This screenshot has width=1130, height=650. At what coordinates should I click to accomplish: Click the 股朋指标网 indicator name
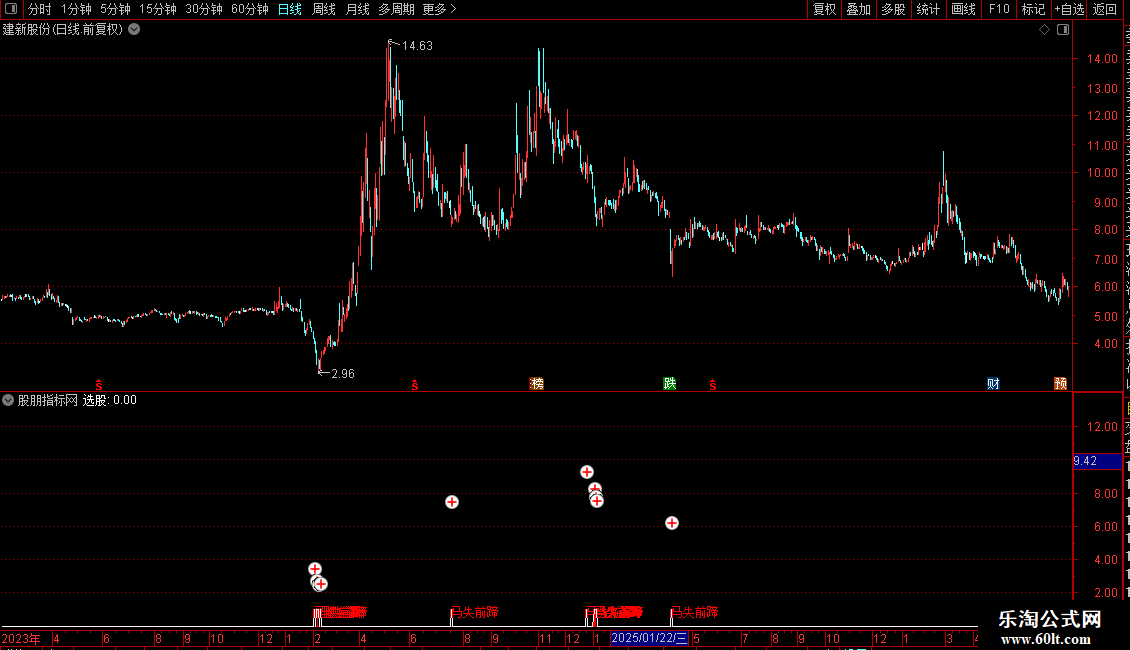point(48,400)
